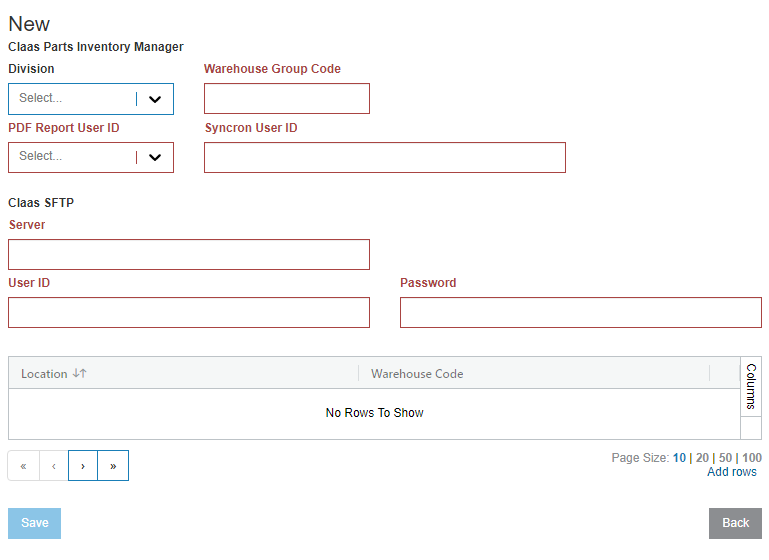This screenshot has height=560, width=769.
Task: Set page size to 100
Action: pyautogui.click(x=752, y=458)
